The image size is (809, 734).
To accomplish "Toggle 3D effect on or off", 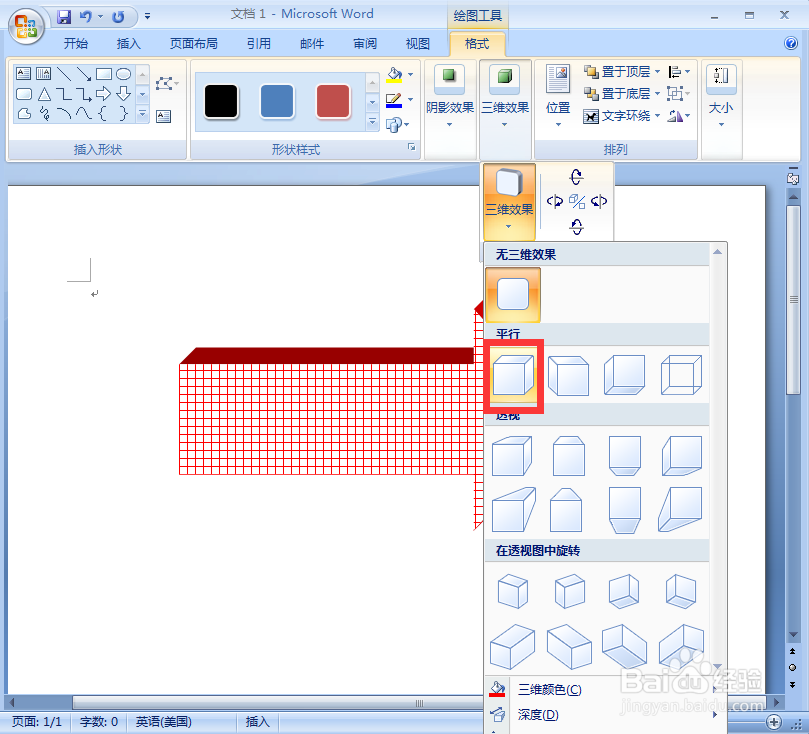I will (x=577, y=201).
